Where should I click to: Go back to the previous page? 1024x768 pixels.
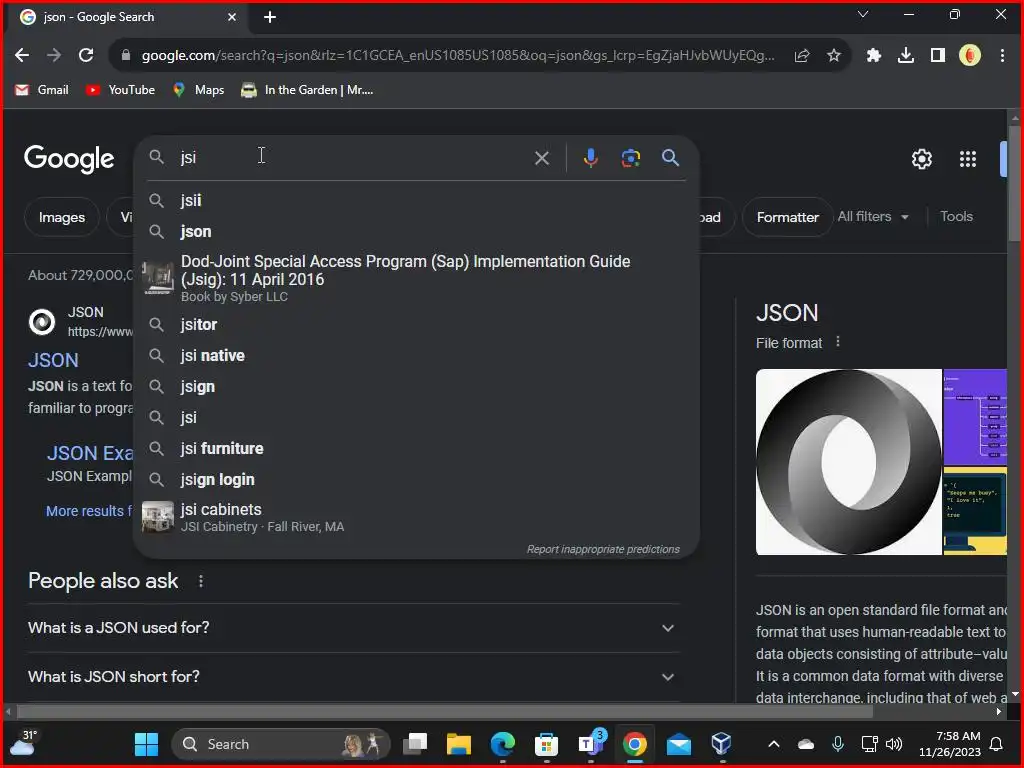[x=22, y=56]
